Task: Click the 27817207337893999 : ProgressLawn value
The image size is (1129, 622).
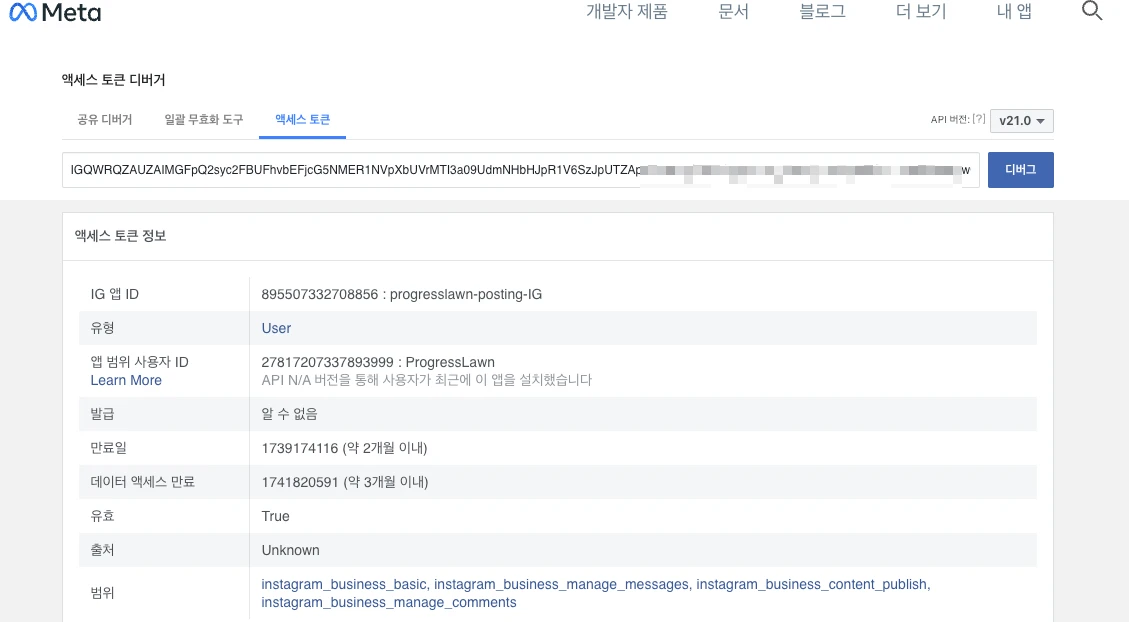Action: point(378,362)
